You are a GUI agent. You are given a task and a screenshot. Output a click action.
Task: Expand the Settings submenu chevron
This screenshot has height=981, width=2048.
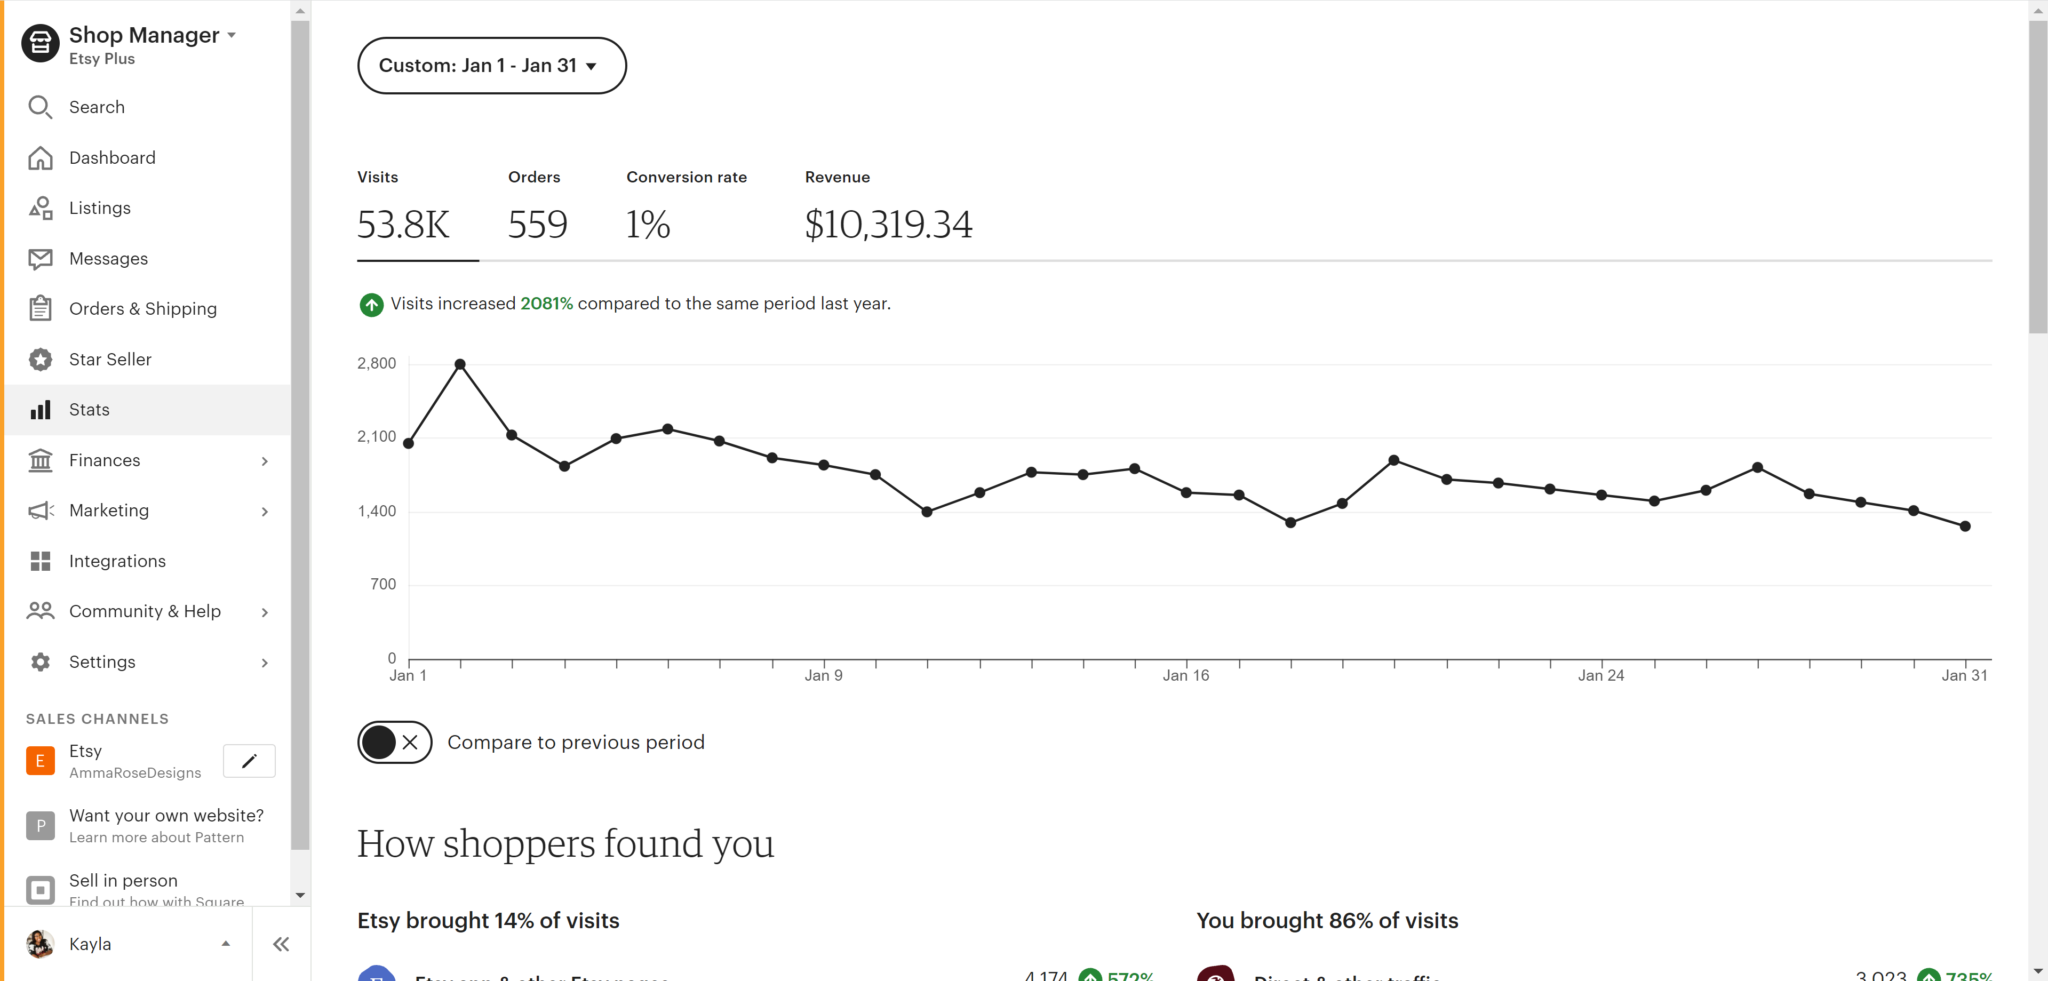click(264, 662)
